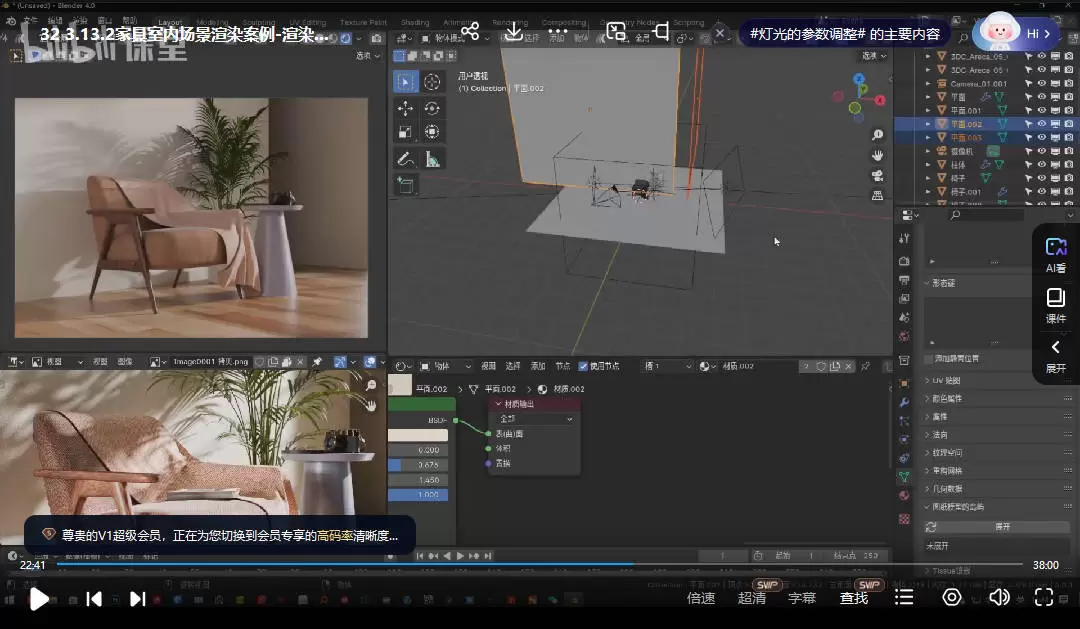Click the viewport pan hand icon
This screenshot has width=1080, height=629.
click(878, 155)
